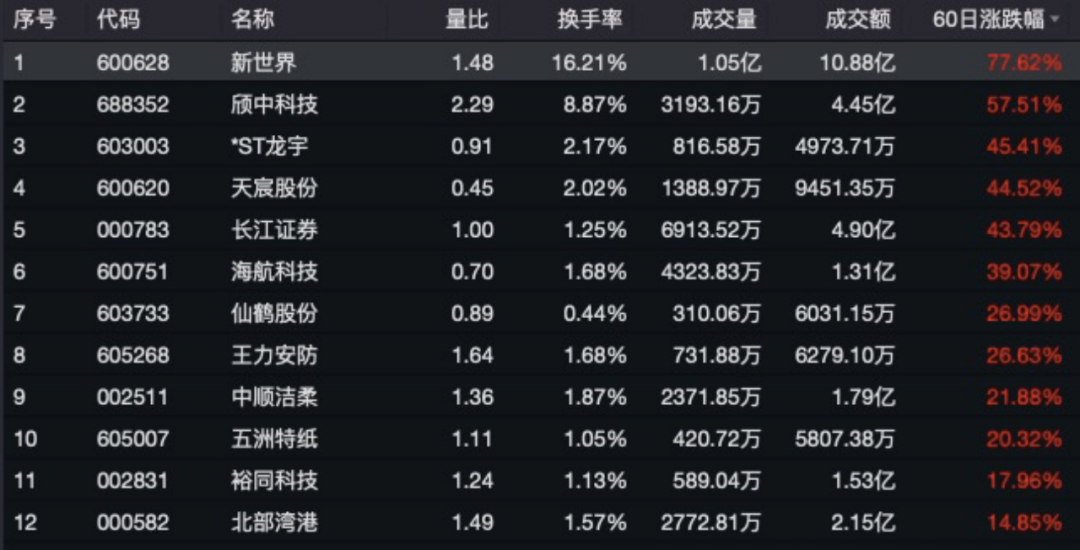
Task: Sort by the 序号 column header
Action: click(34, 20)
